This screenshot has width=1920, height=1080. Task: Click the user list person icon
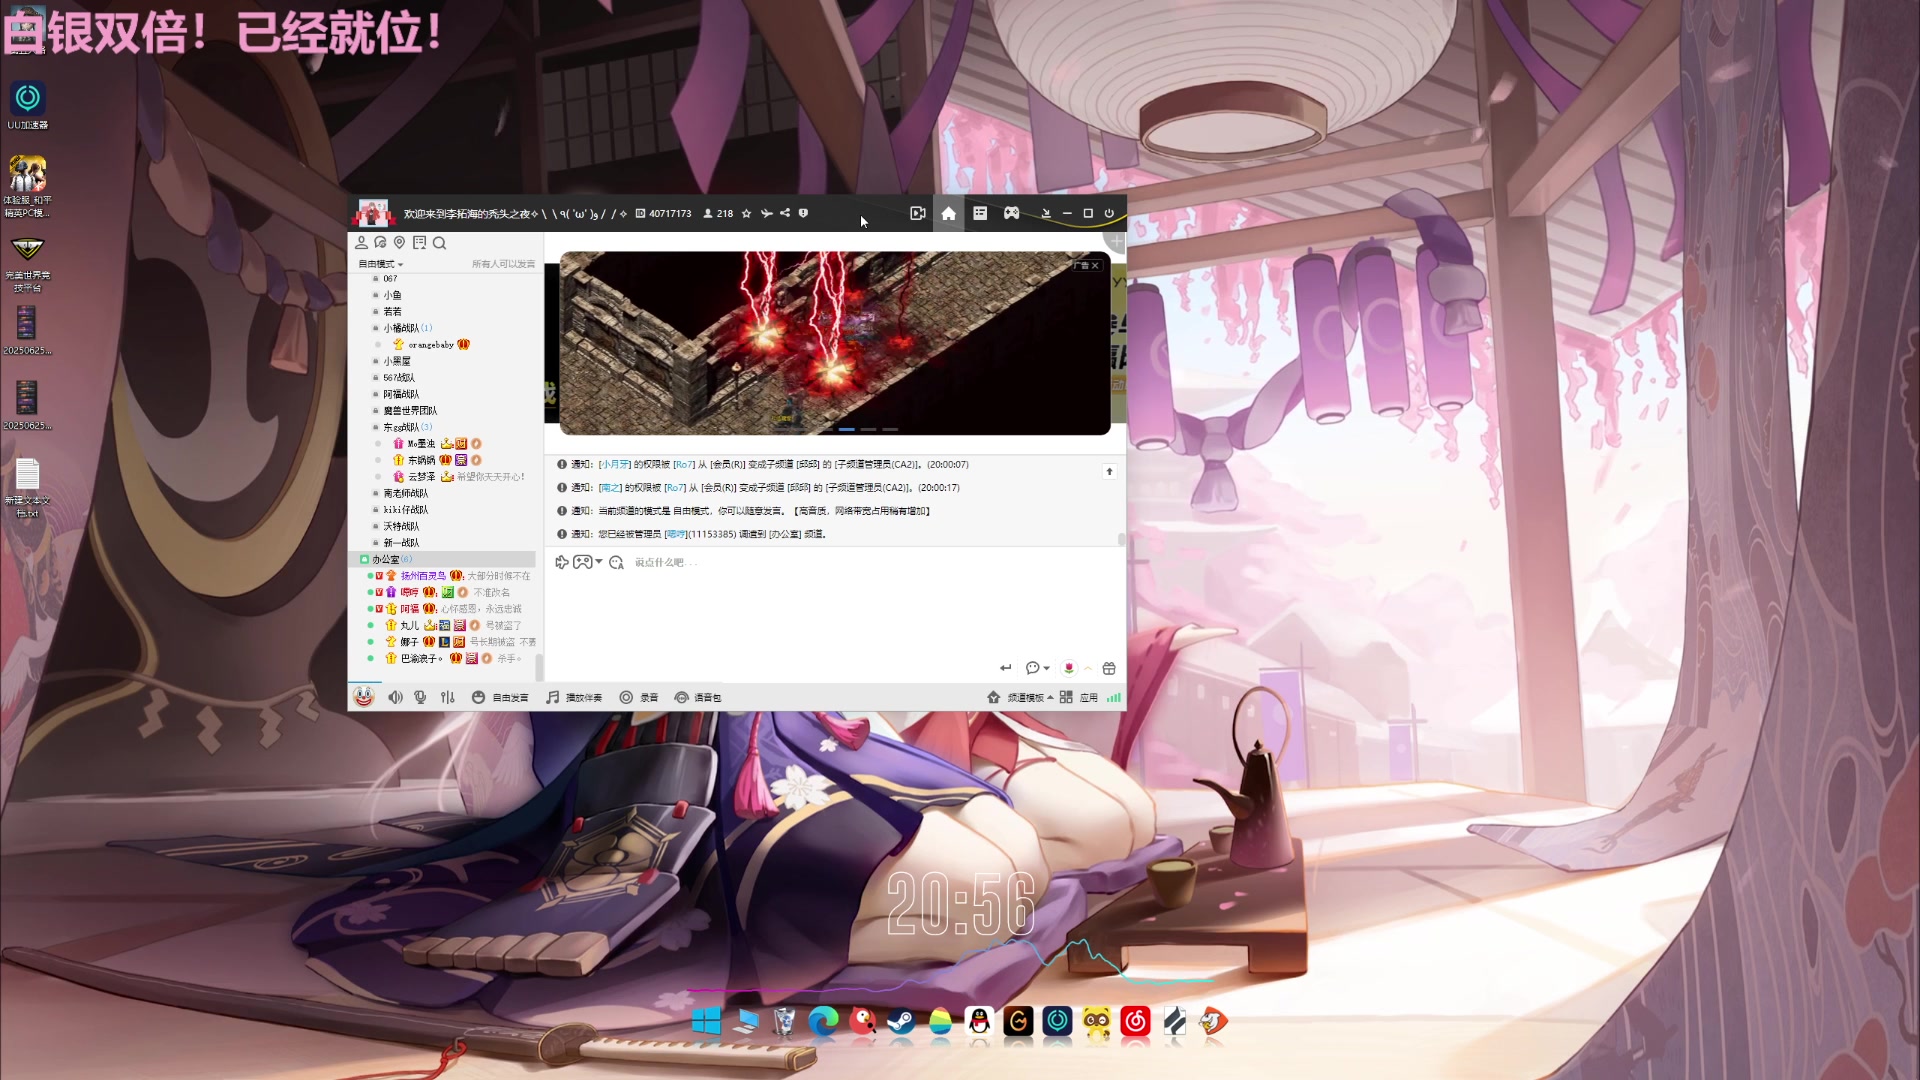pyautogui.click(x=361, y=243)
